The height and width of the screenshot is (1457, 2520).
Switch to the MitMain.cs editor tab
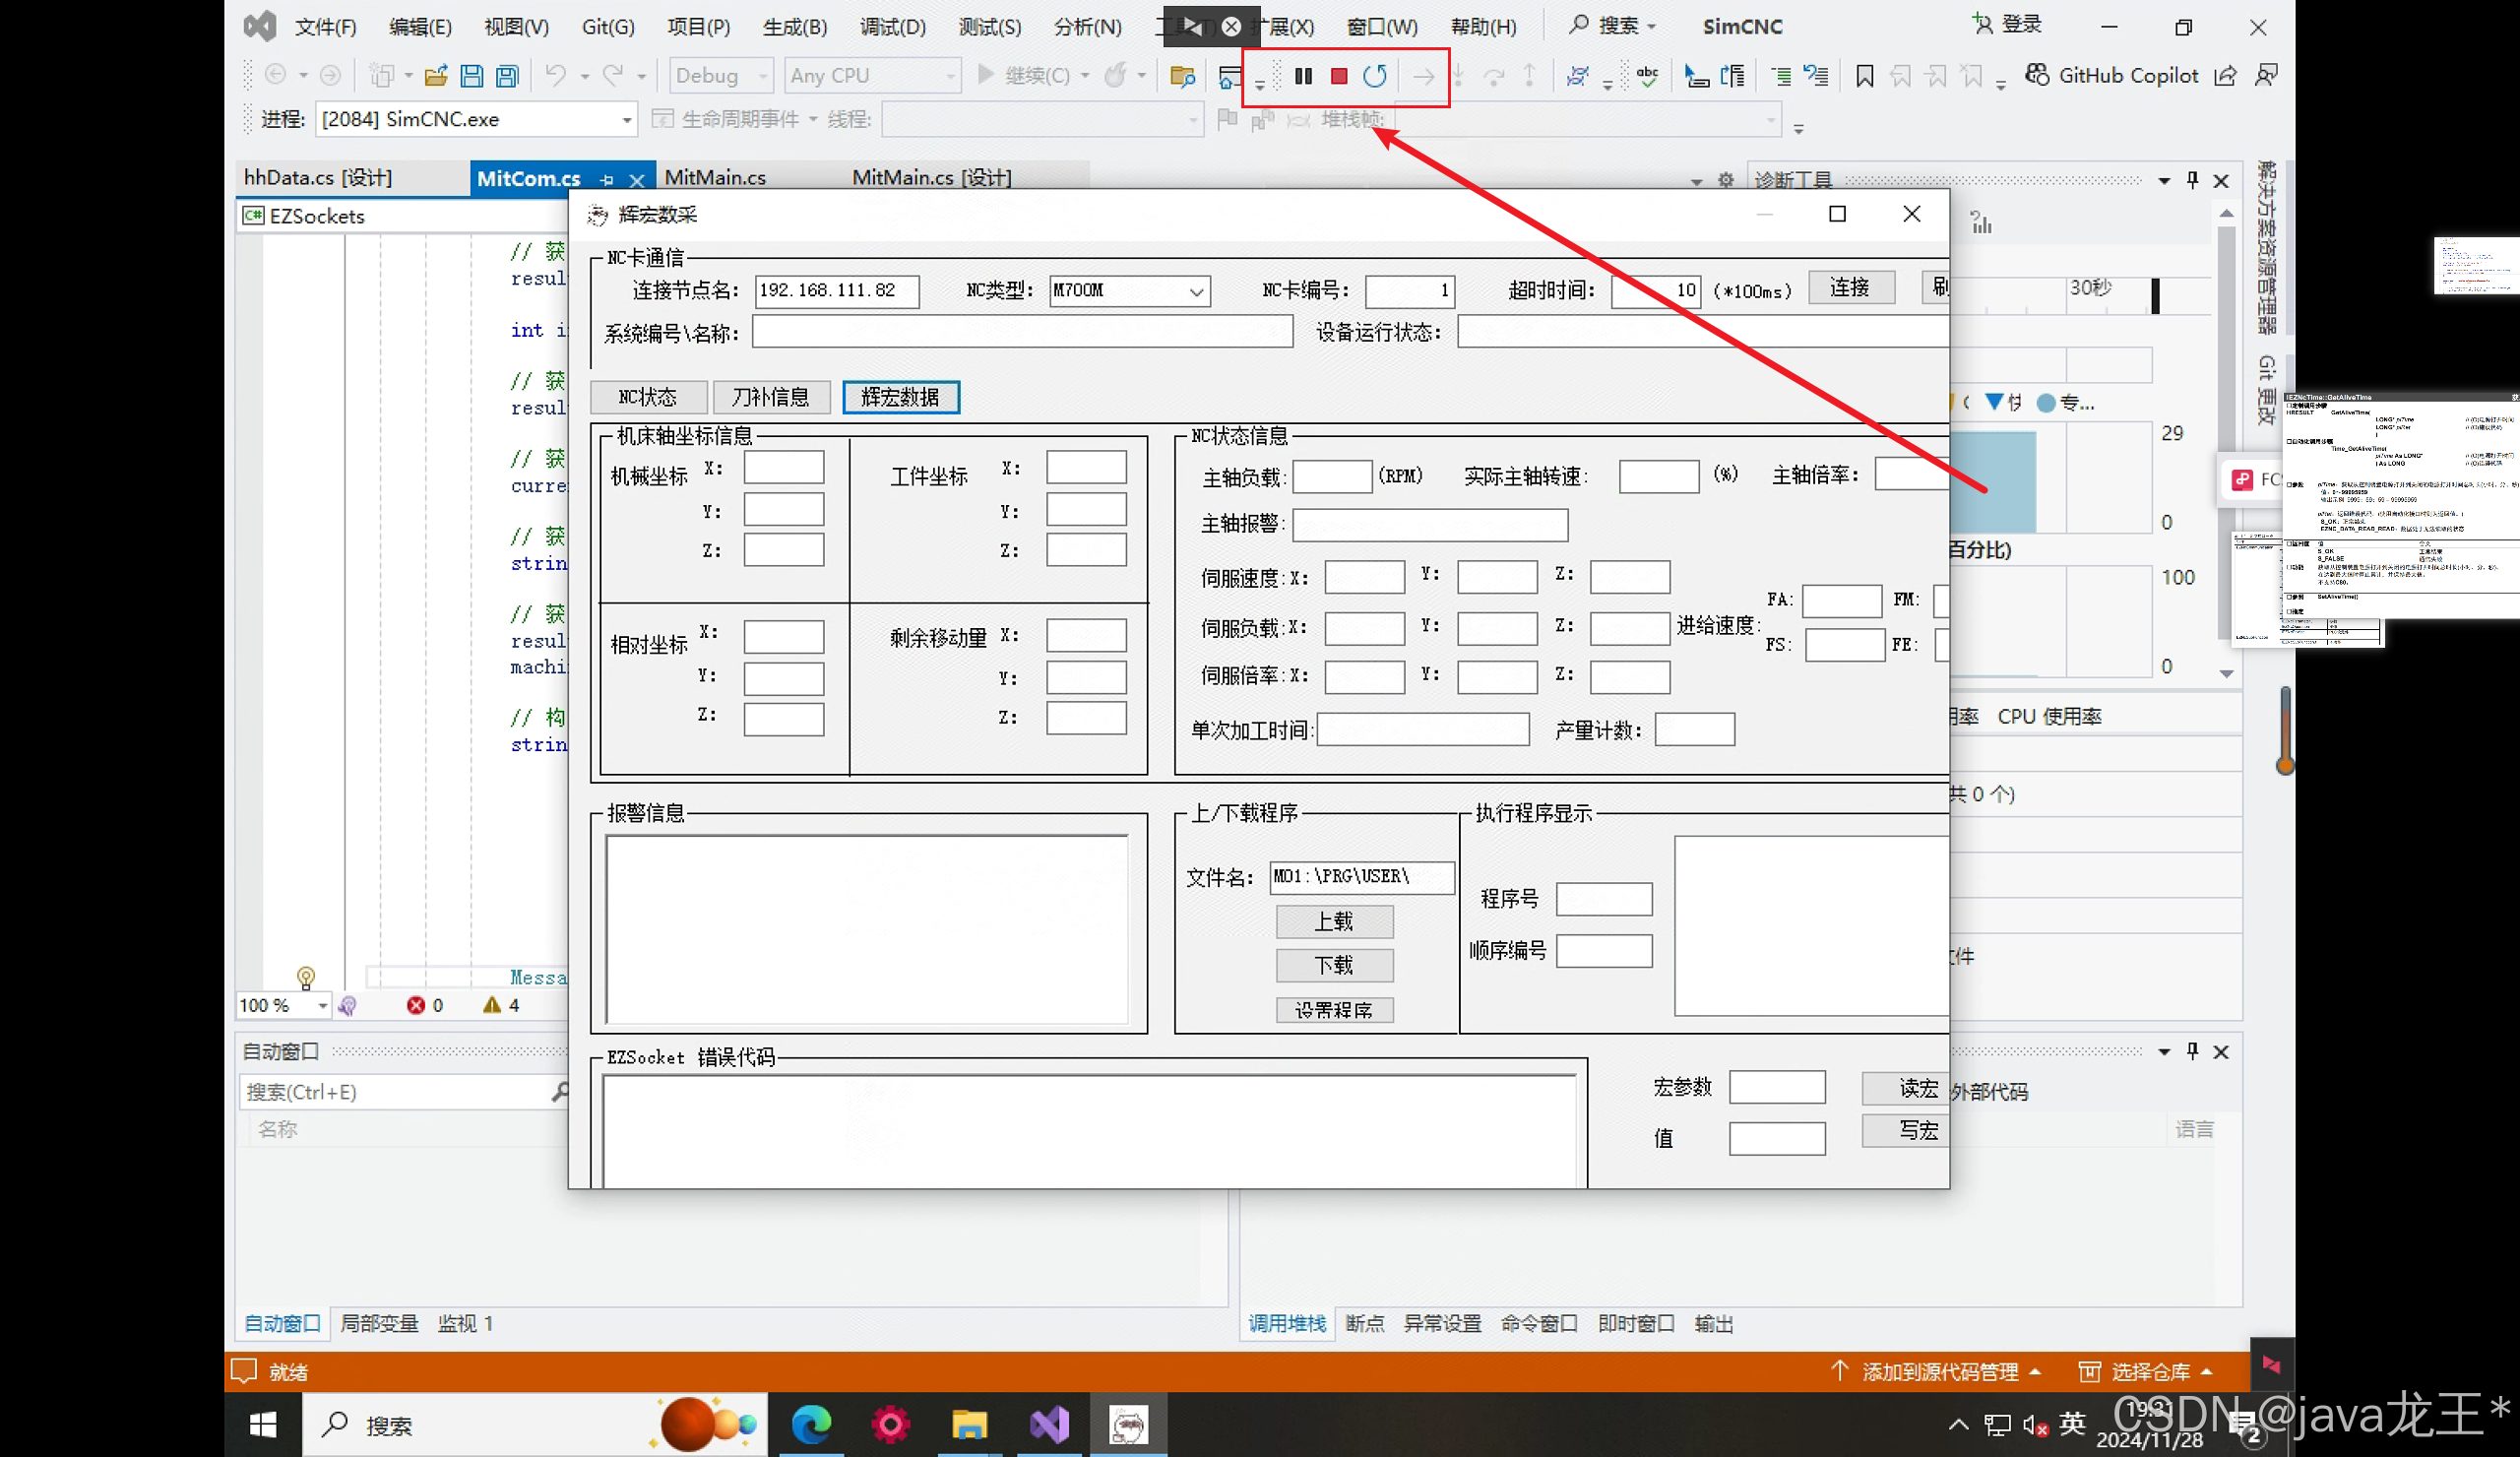click(715, 178)
